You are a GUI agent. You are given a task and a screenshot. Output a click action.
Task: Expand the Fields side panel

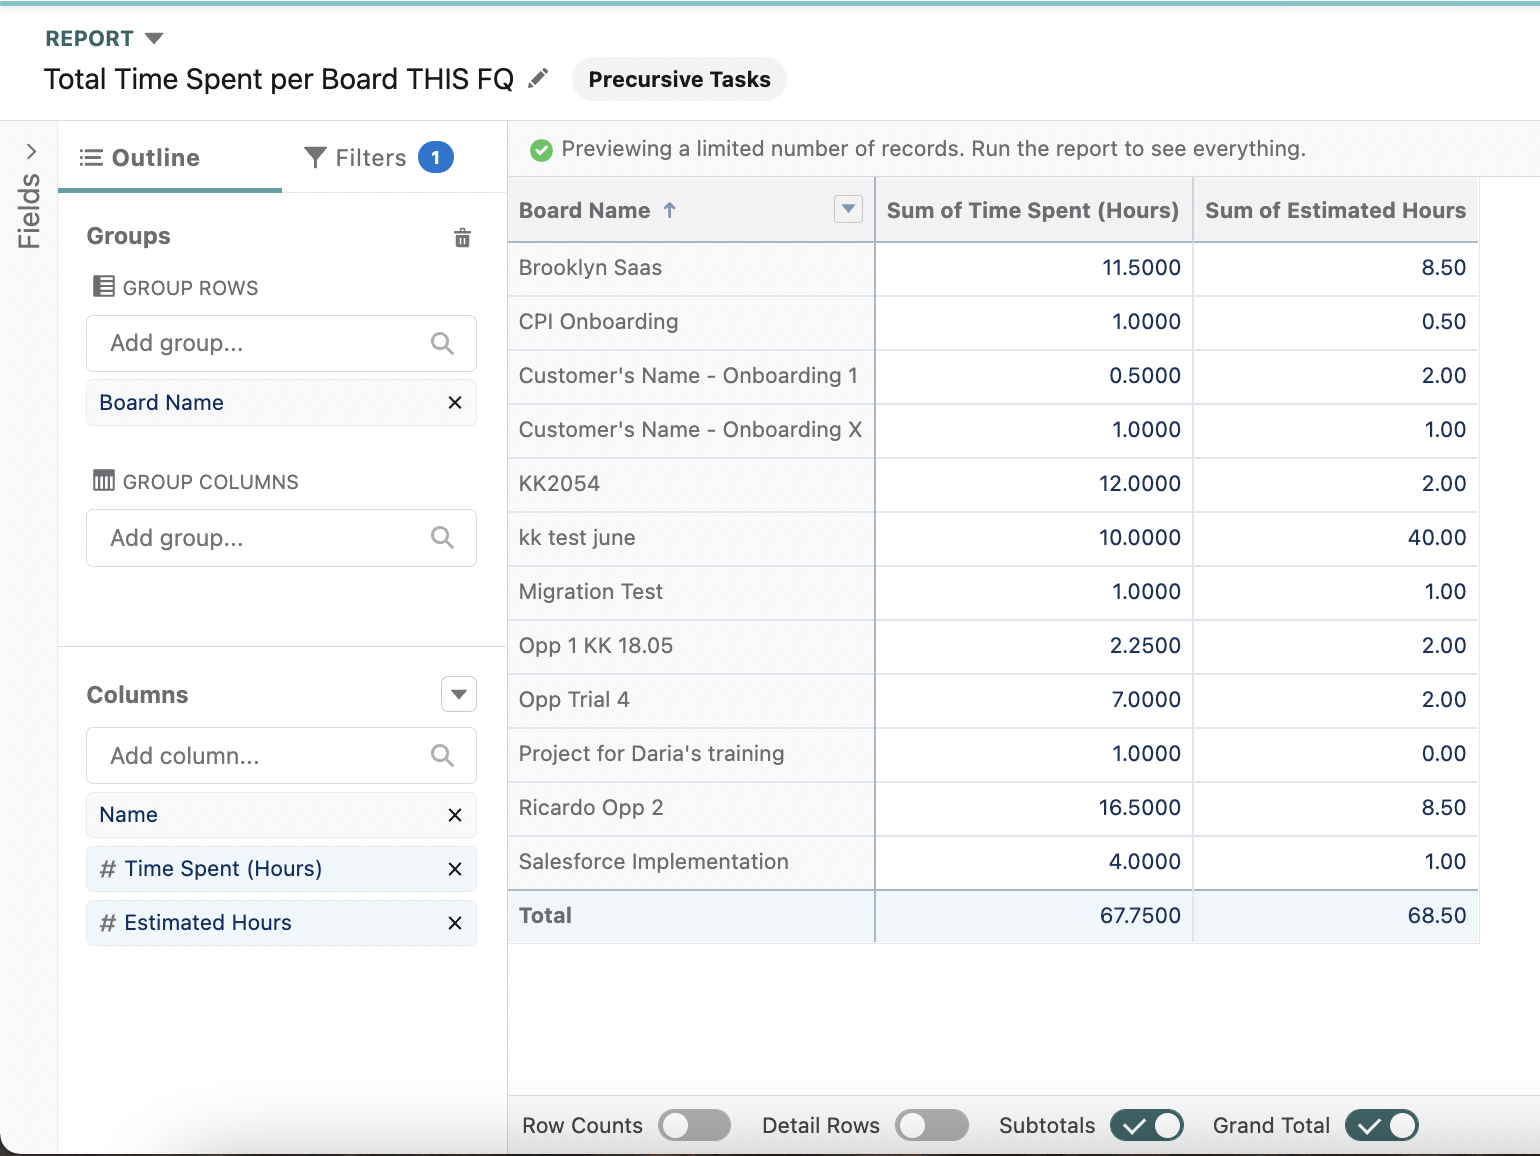point(31,152)
